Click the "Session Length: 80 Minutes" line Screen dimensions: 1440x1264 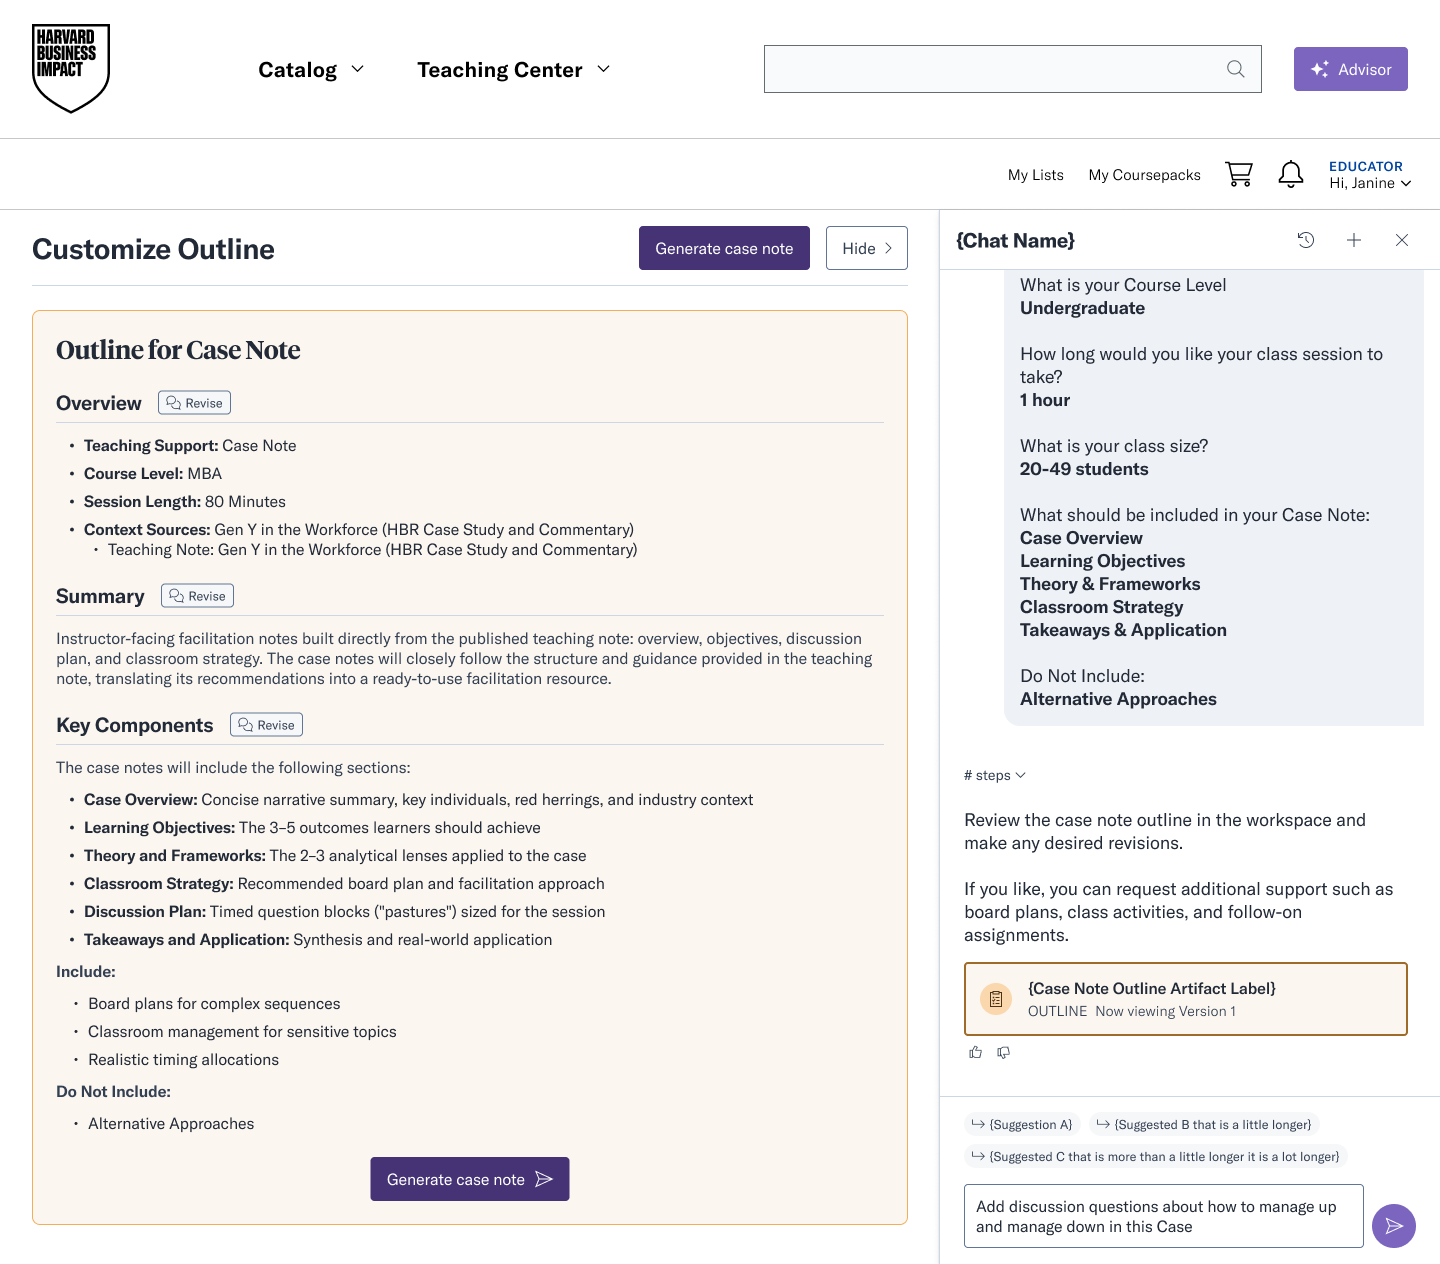(x=185, y=502)
